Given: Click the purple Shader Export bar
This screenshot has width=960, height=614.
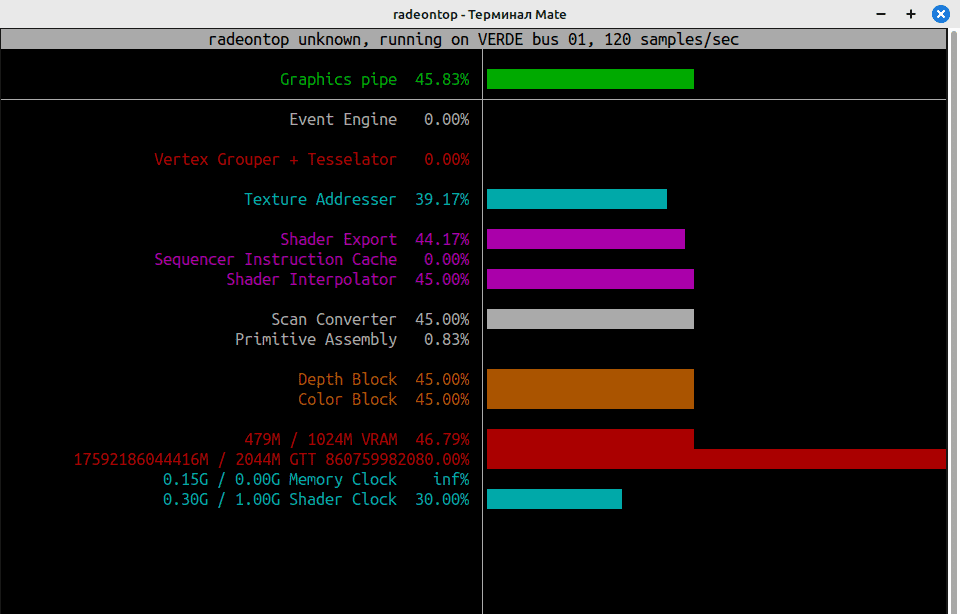Looking at the screenshot, I should click(x=585, y=239).
